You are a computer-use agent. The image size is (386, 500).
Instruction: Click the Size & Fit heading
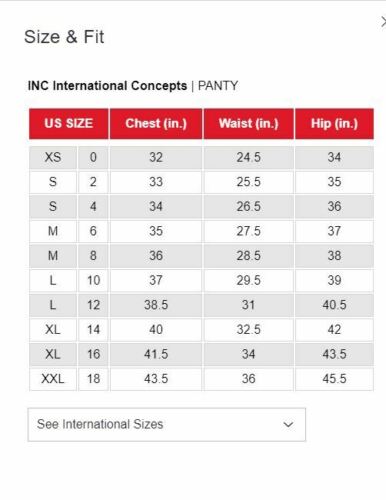(64, 37)
